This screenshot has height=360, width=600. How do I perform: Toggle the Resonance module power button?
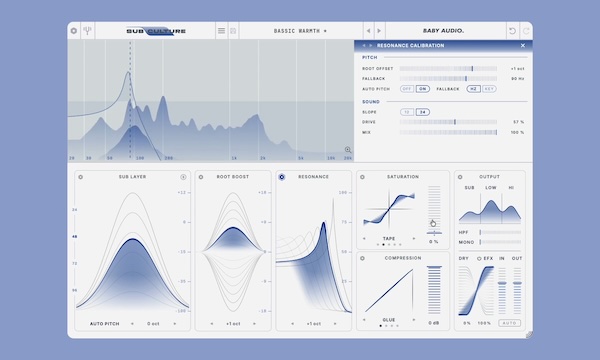[282, 177]
